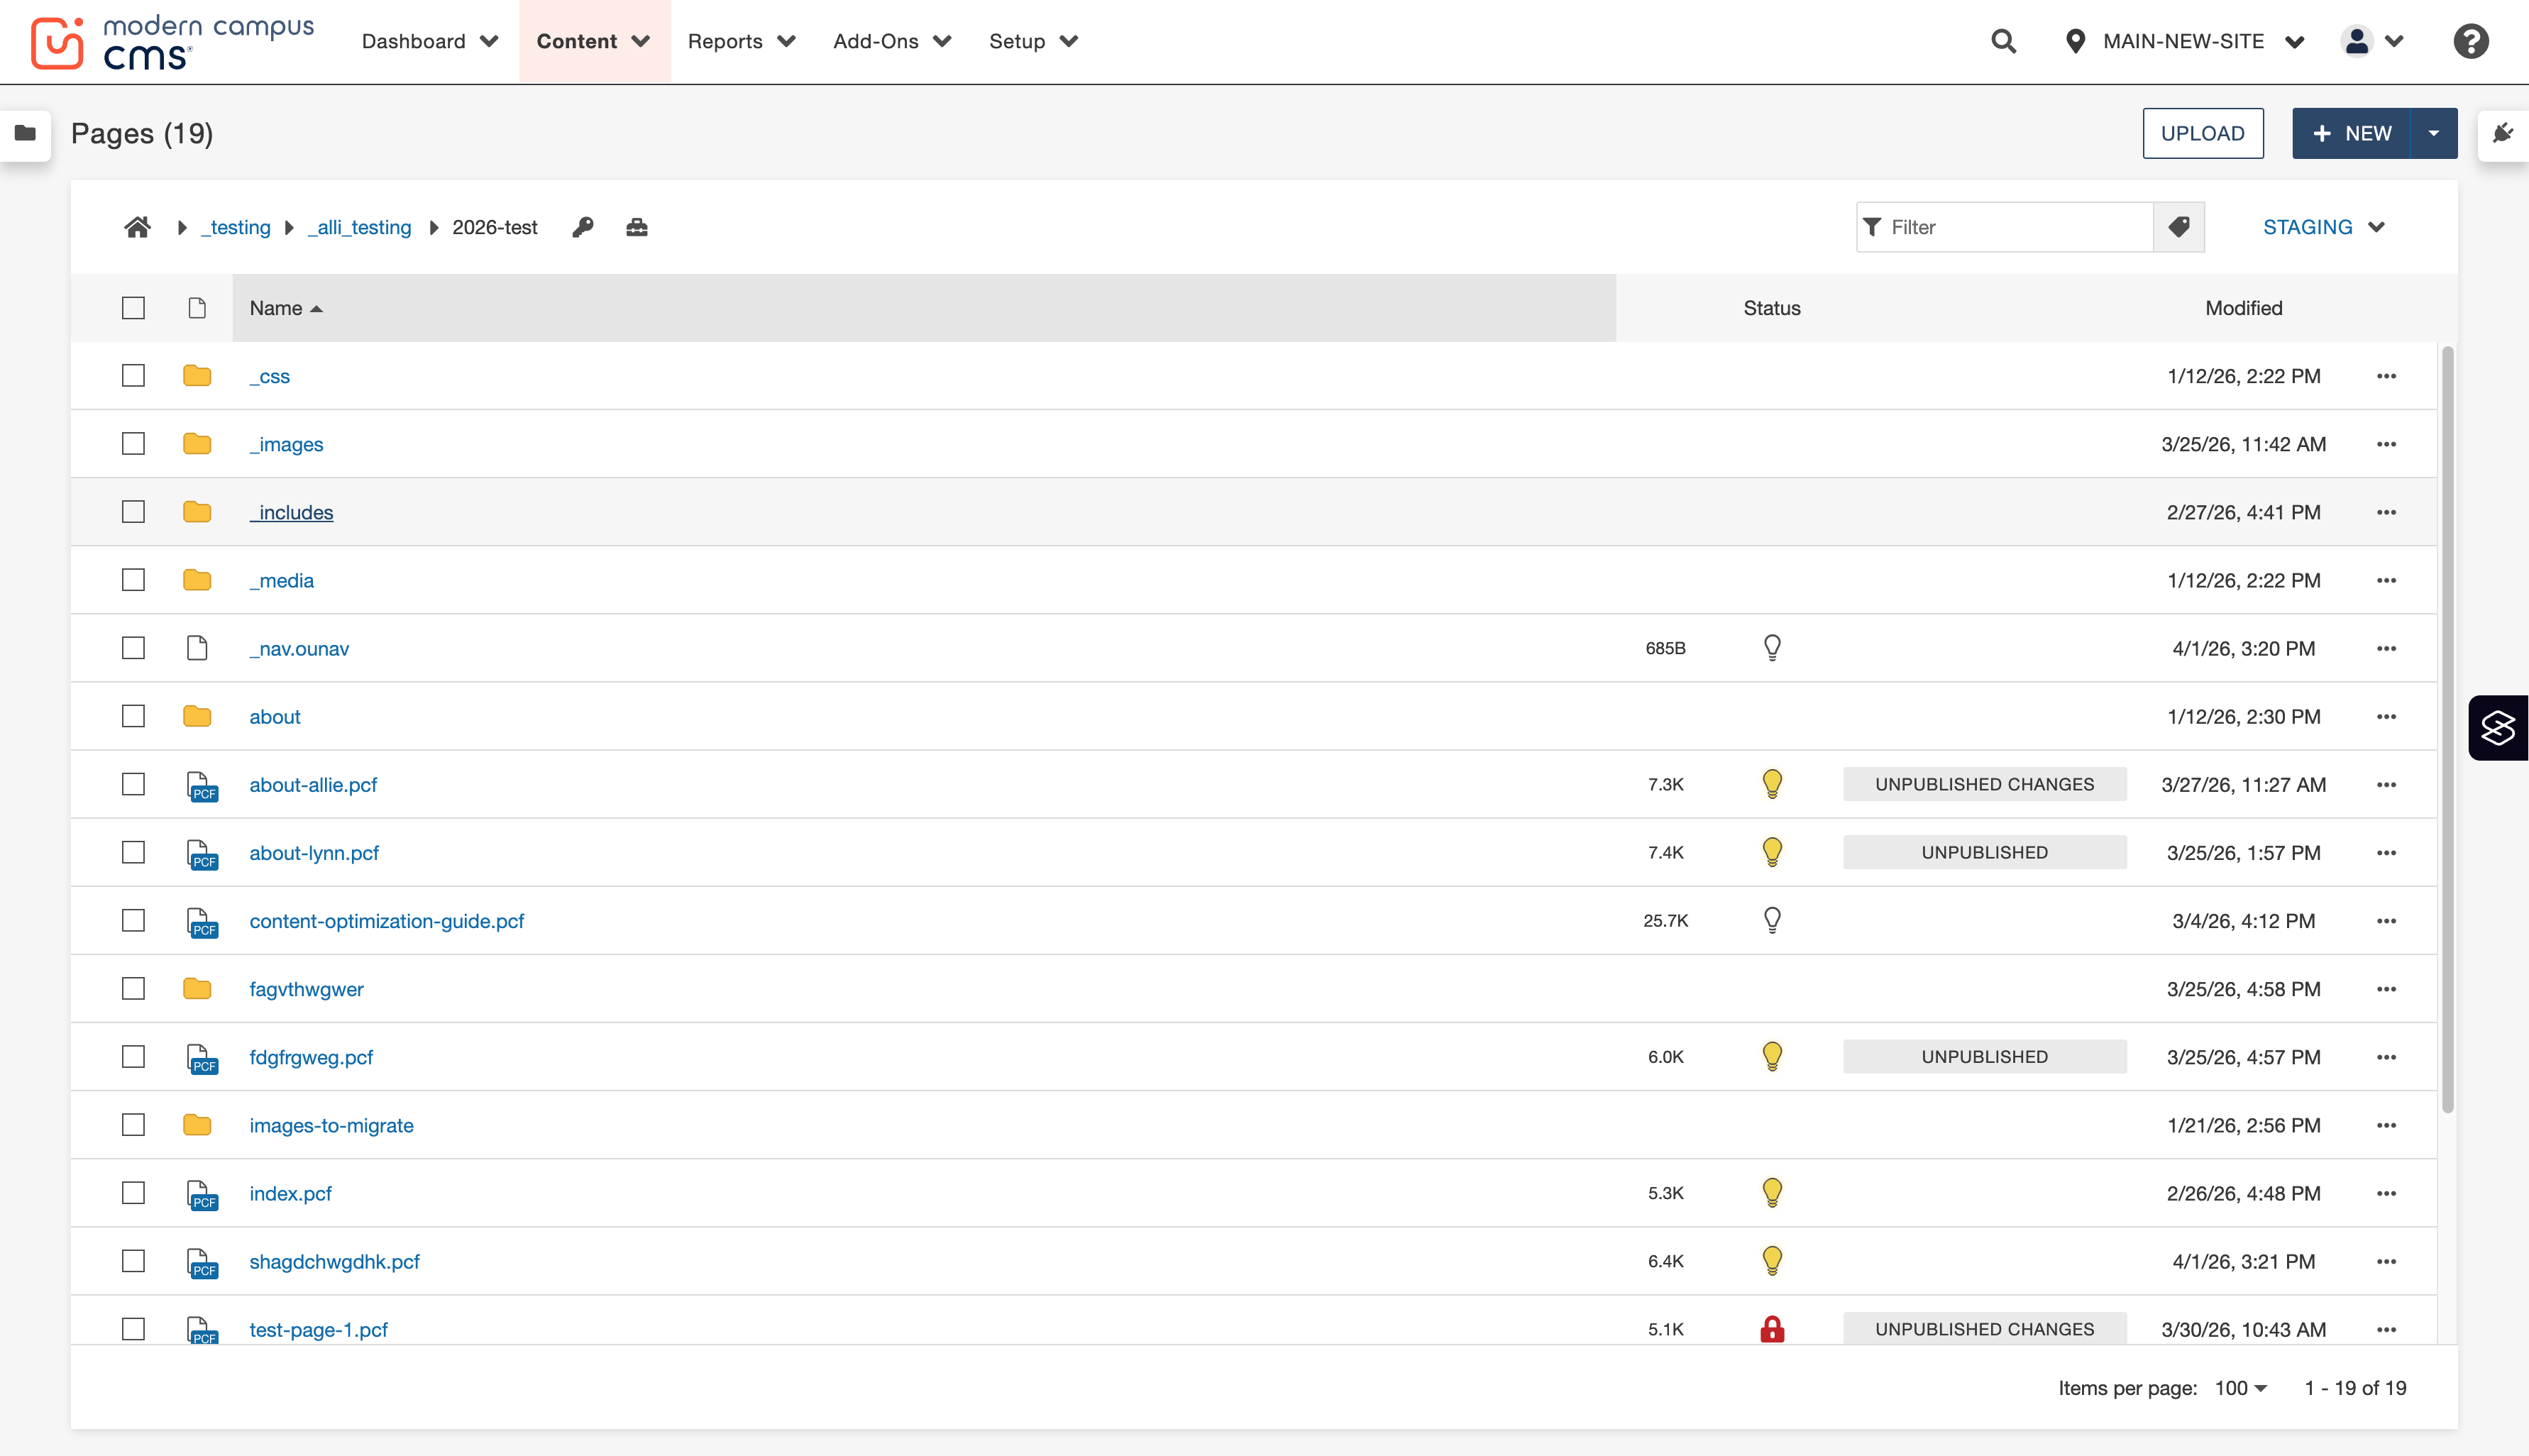Click red lock icon for test-page-1.pcf
Screen dimensions: 2529x1456
point(1772,1329)
